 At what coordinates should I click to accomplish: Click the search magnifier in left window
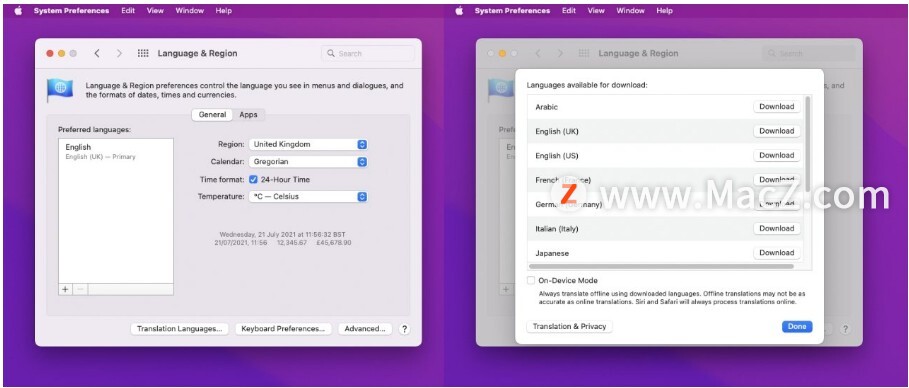(331, 53)
